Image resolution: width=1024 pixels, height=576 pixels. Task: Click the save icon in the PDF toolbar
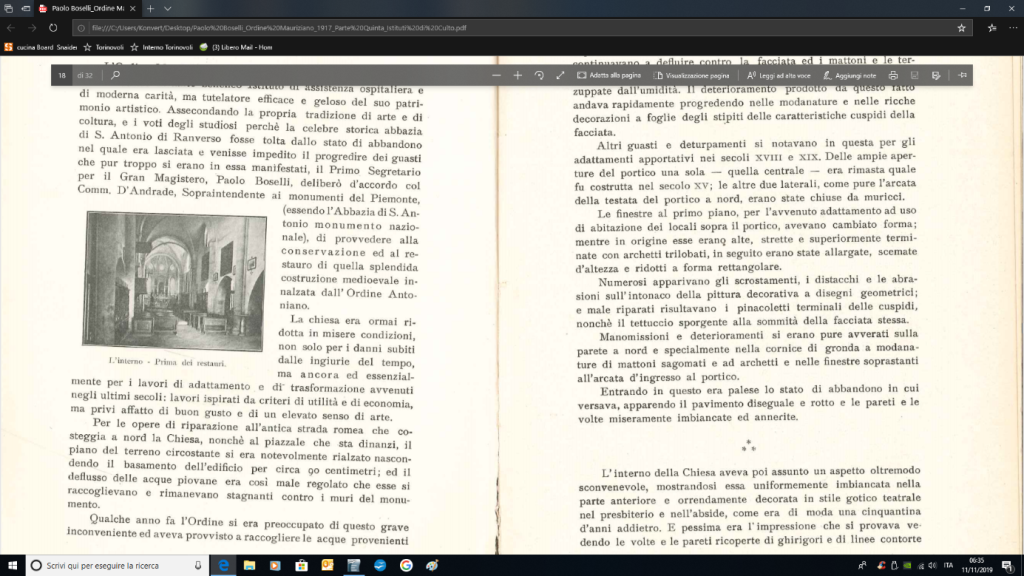[914, 75]
